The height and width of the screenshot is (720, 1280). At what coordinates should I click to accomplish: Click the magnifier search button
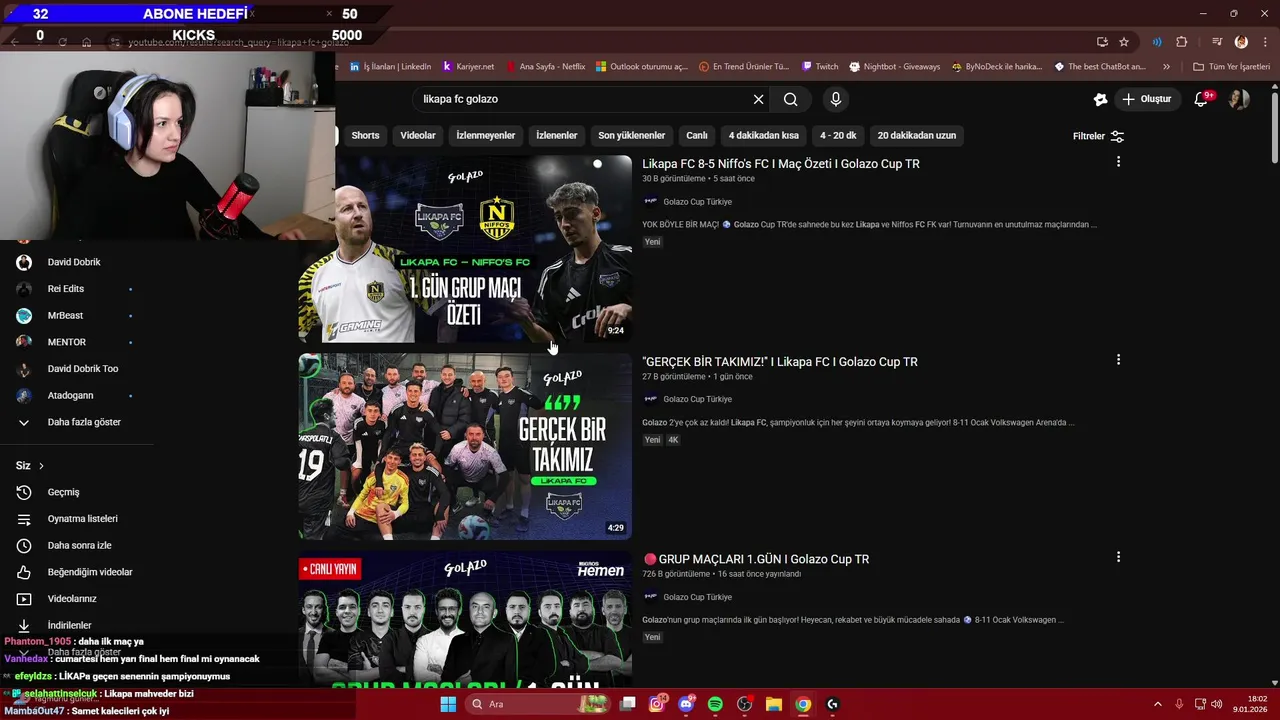click(791, 99)
